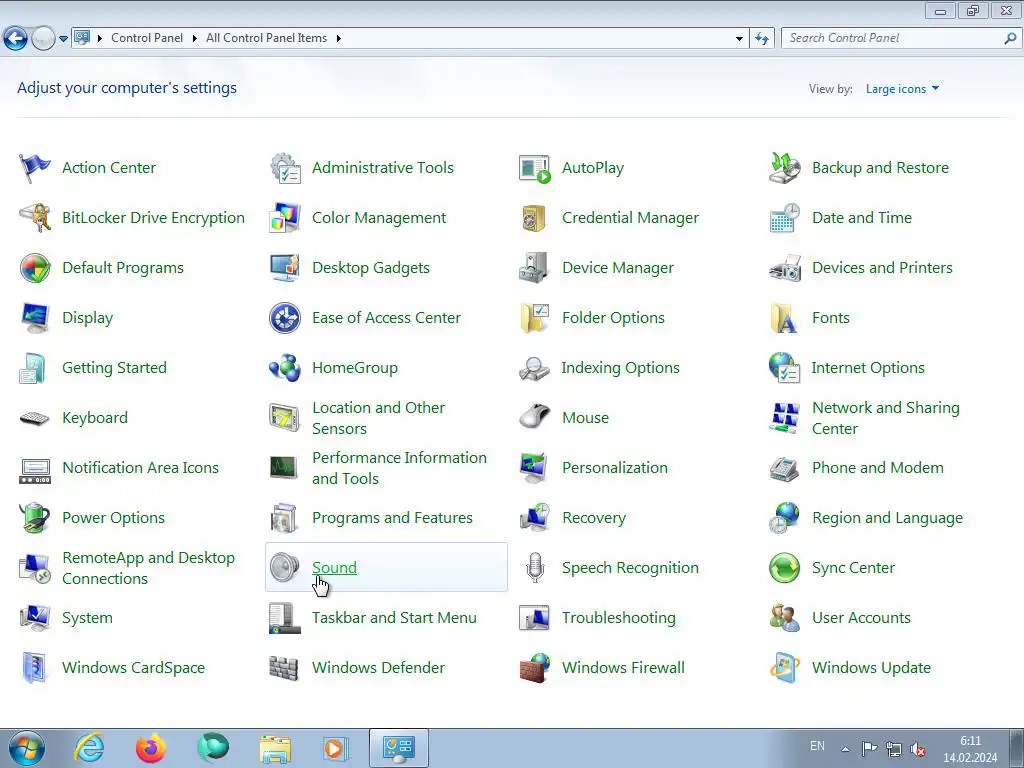Click the search magnifier icon
Image resolution: width=1024 pixels, height=768 pixels.
coord(1010,38)
